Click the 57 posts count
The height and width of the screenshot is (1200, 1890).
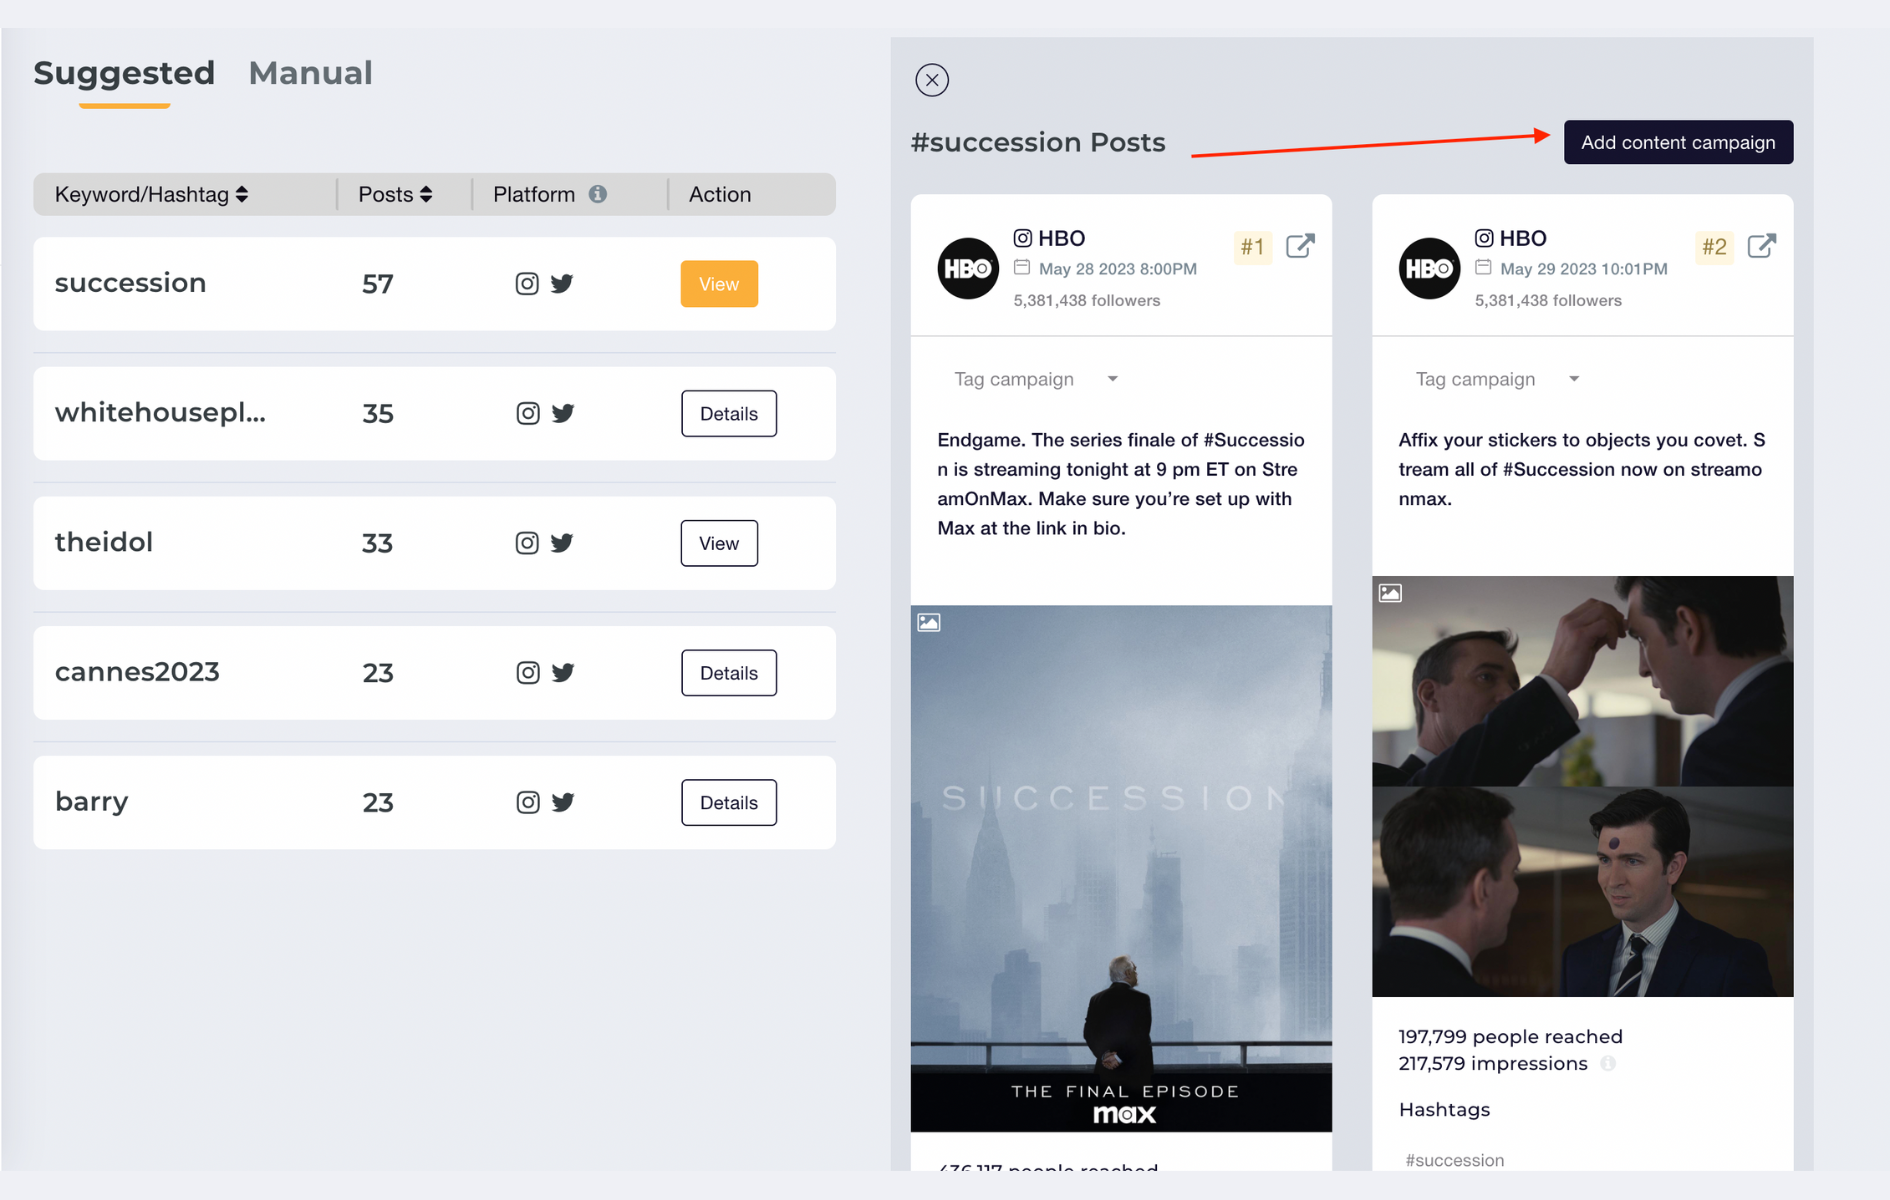click(x=377, y=284)
